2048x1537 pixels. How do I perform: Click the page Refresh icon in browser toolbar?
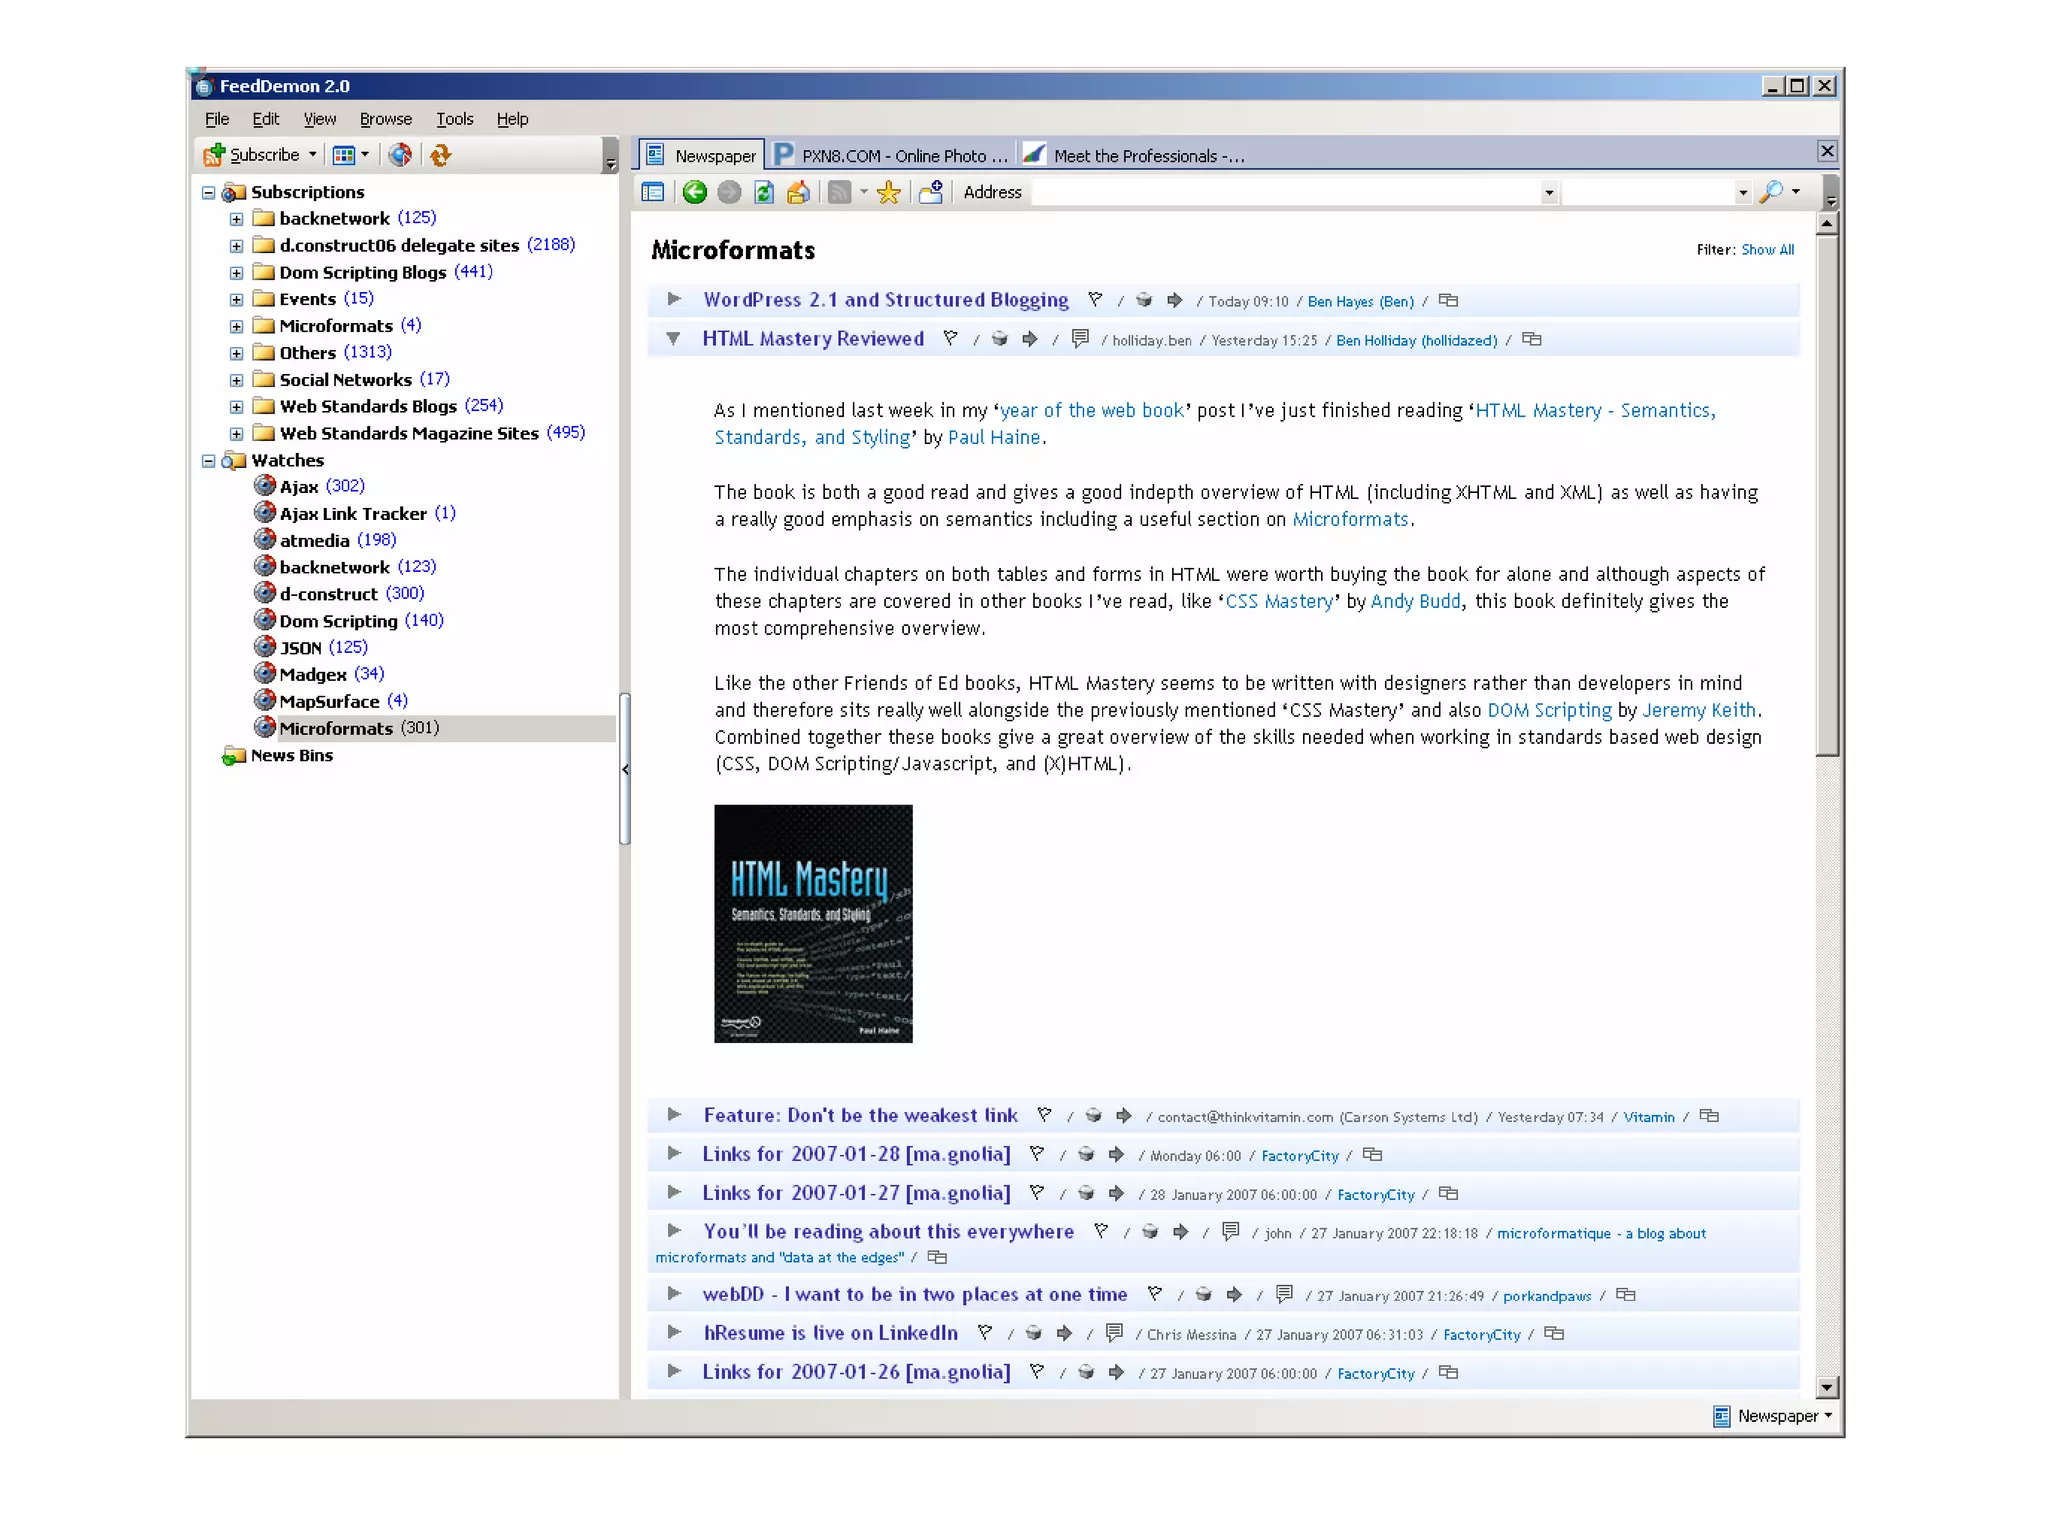[x=764, y=192]
